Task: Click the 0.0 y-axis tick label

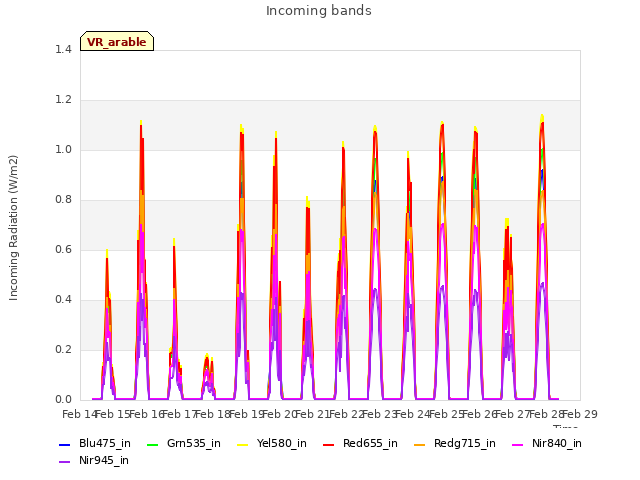Action: (63, 399)
